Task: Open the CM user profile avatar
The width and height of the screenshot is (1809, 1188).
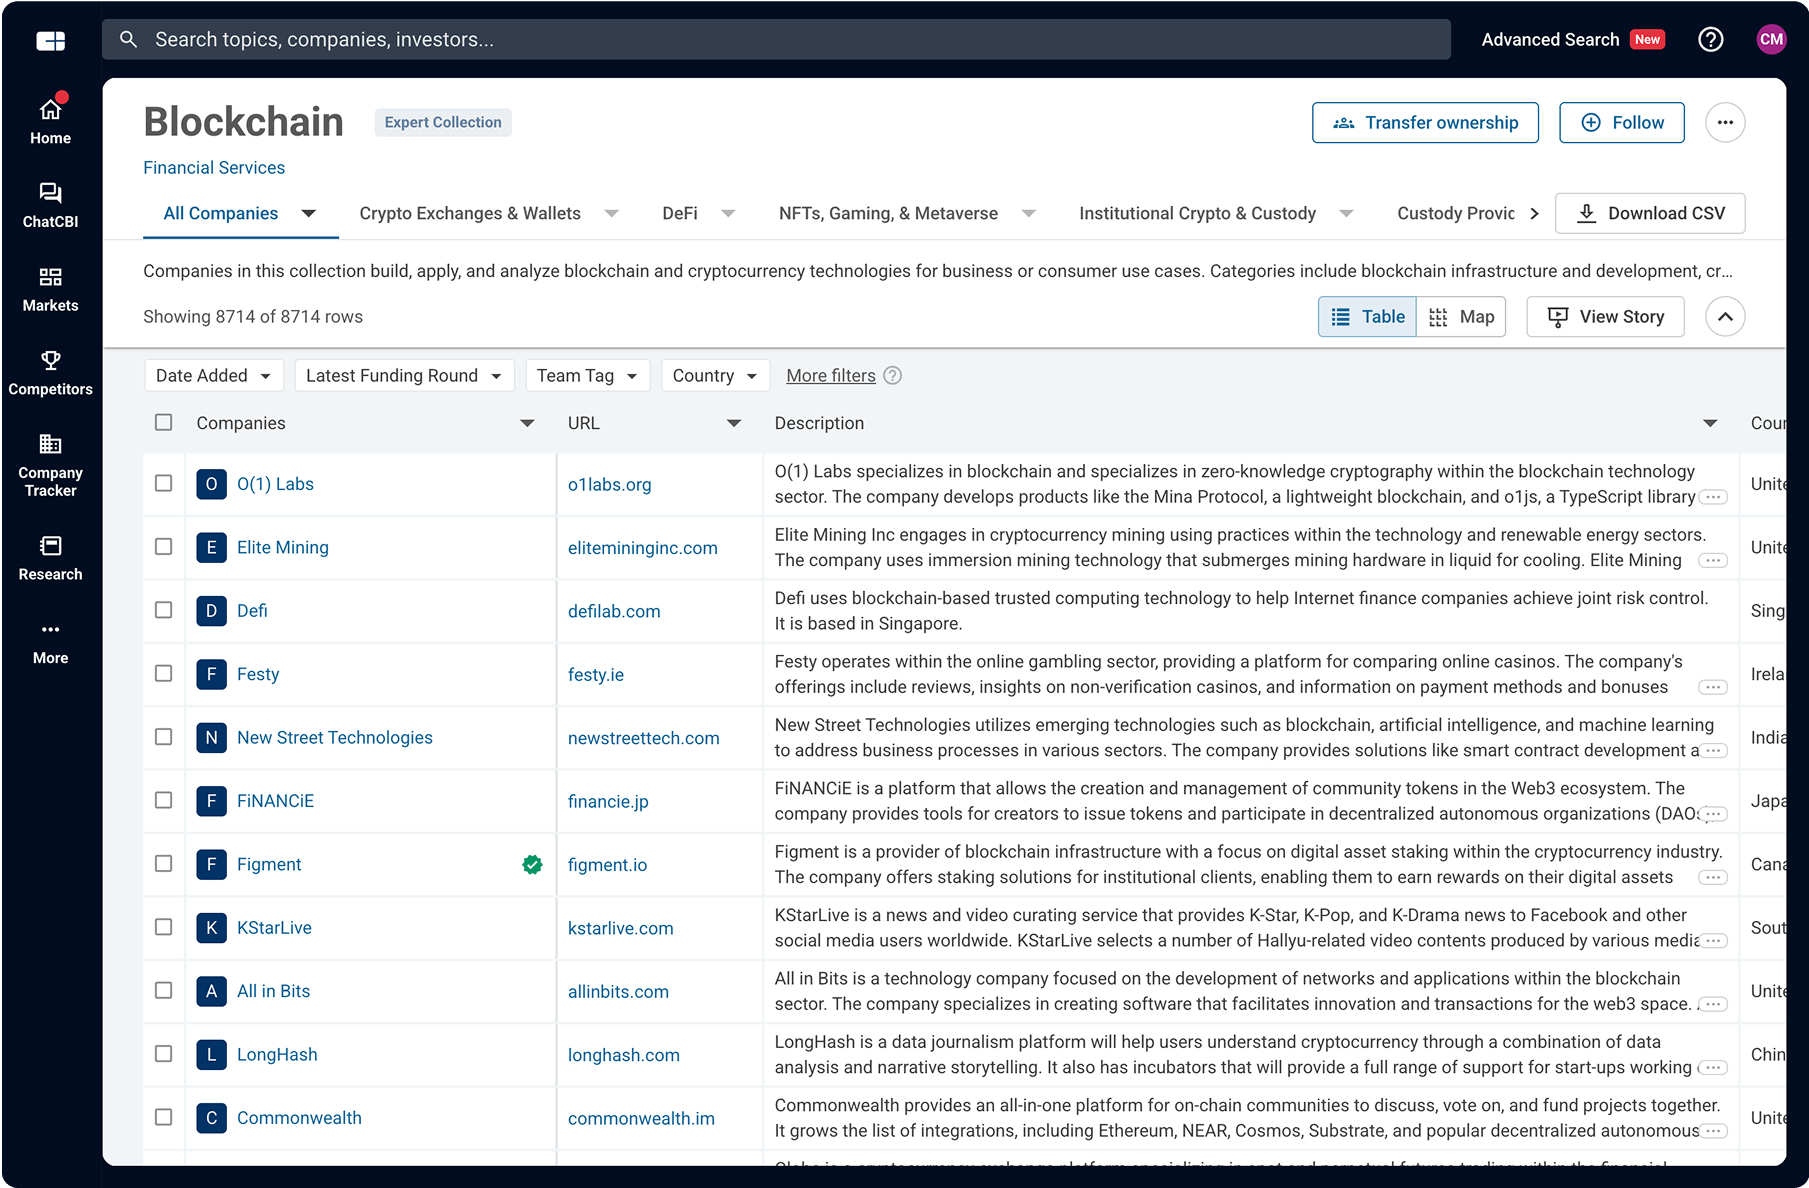Action: click(1770, 40)
